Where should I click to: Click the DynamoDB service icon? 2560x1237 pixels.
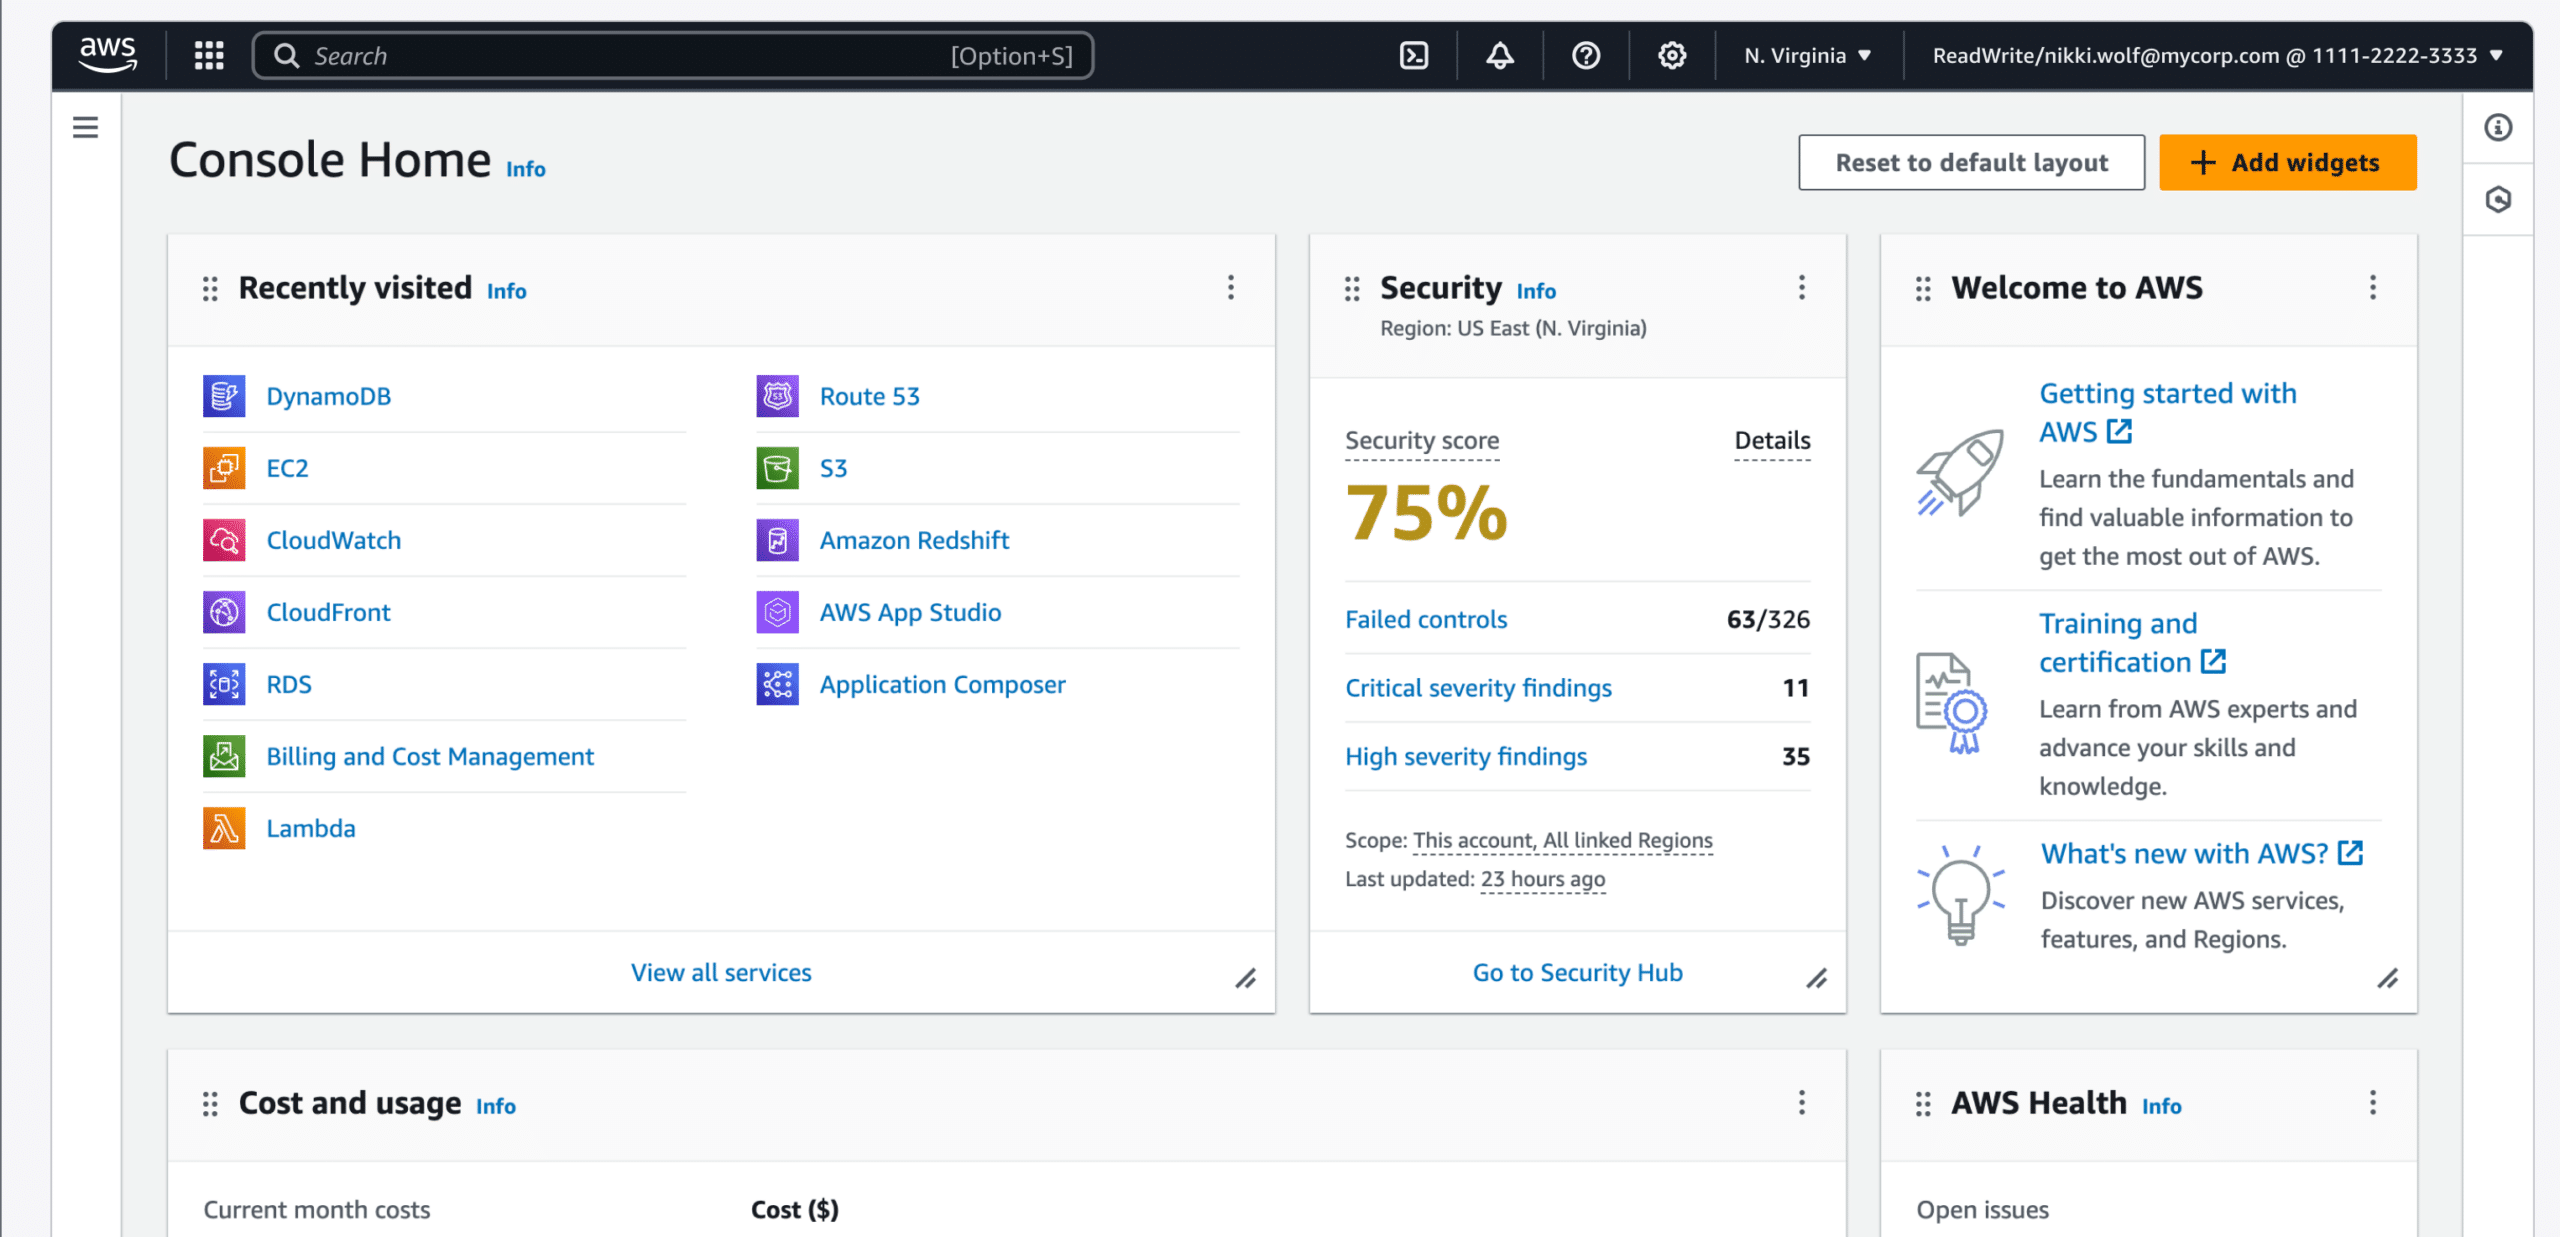224,395
